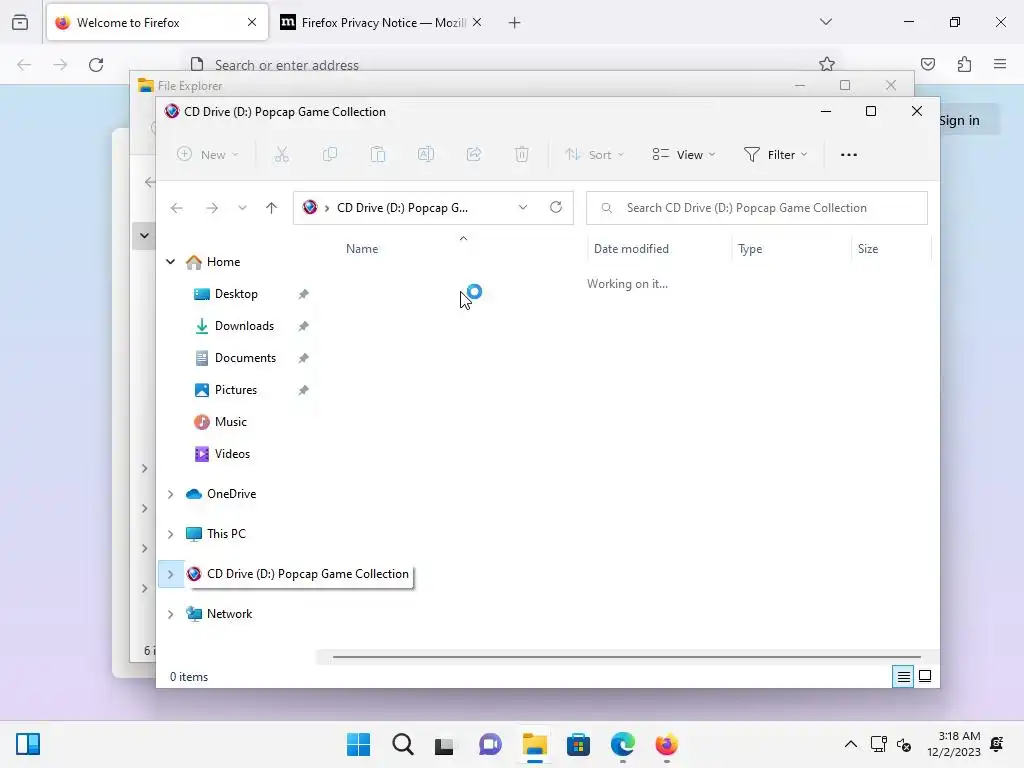
Task: Expand the CD Drive (D:) tree node
Action: 170,574
